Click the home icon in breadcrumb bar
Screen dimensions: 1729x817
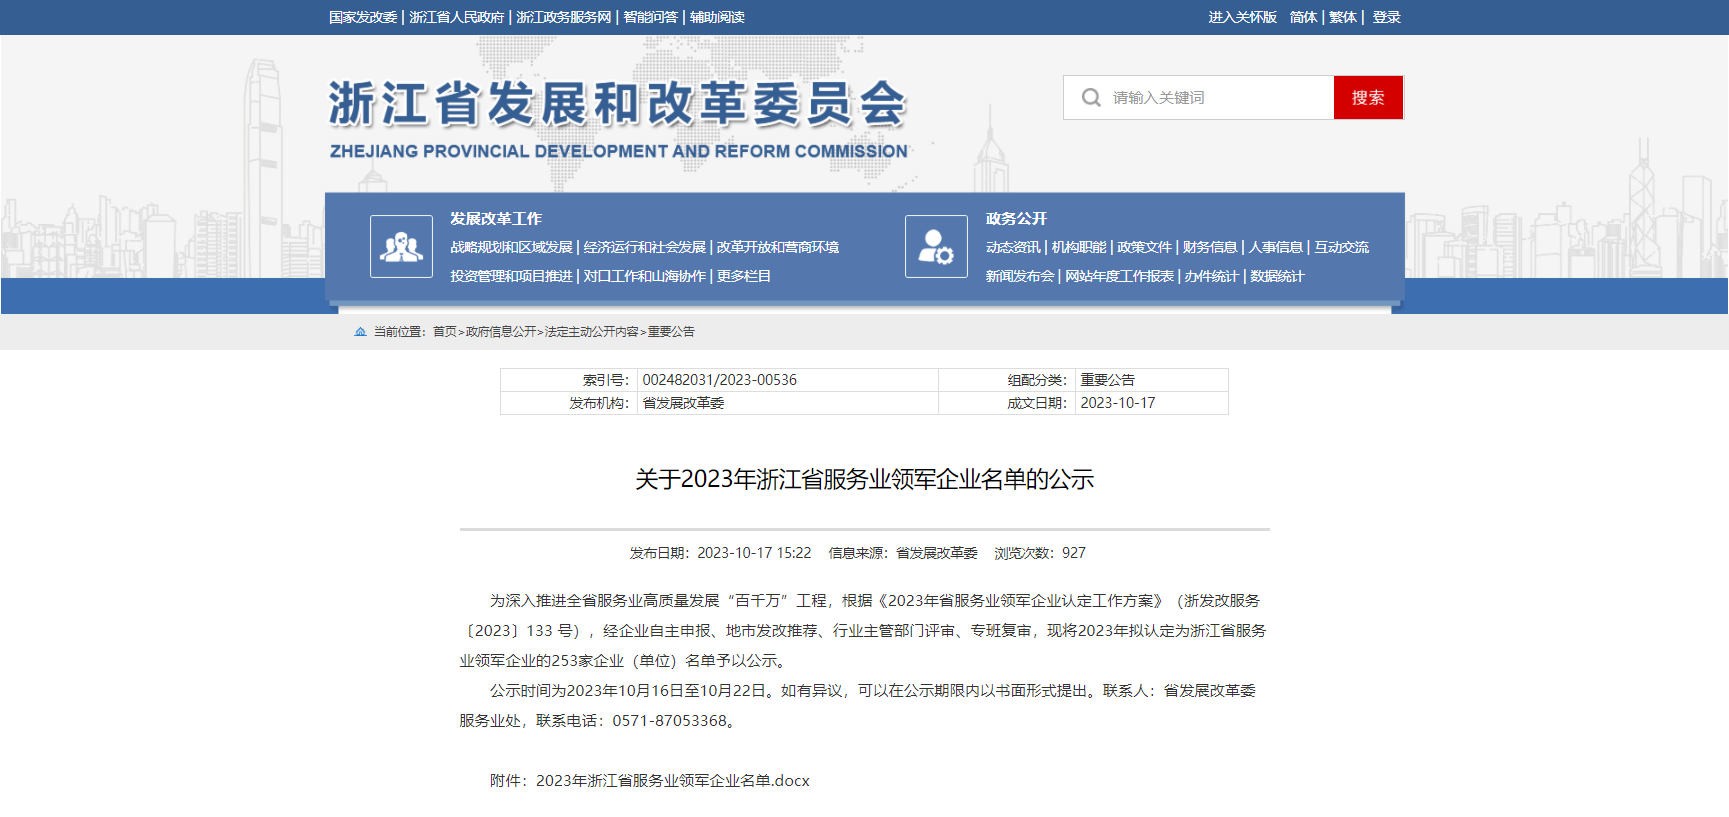click(x=360, y=332)
